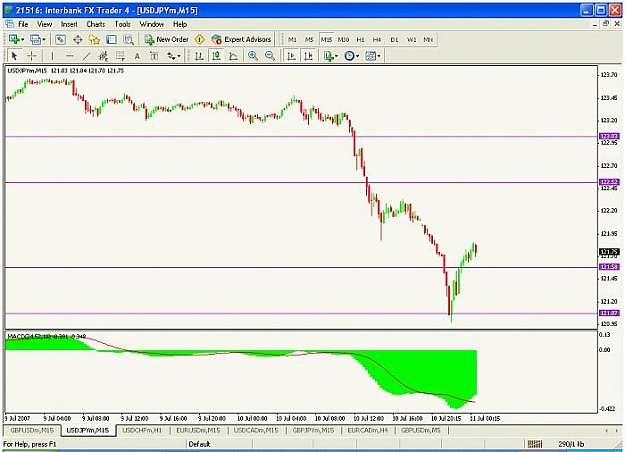Open the Help menu
This screenshot has width=625, height=452.
(180, 24)
